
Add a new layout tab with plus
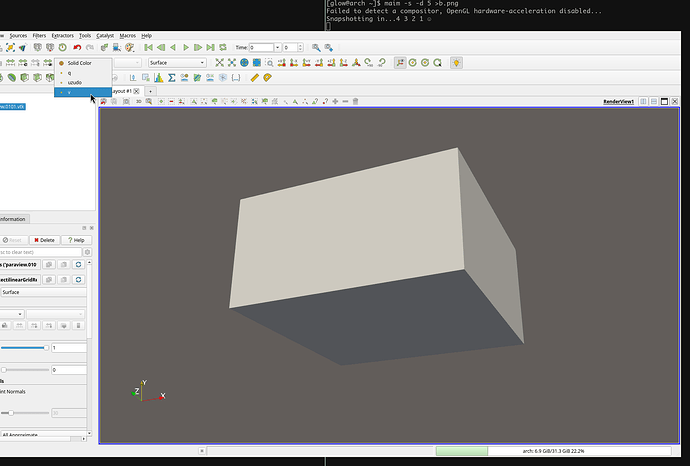(150, 91)
